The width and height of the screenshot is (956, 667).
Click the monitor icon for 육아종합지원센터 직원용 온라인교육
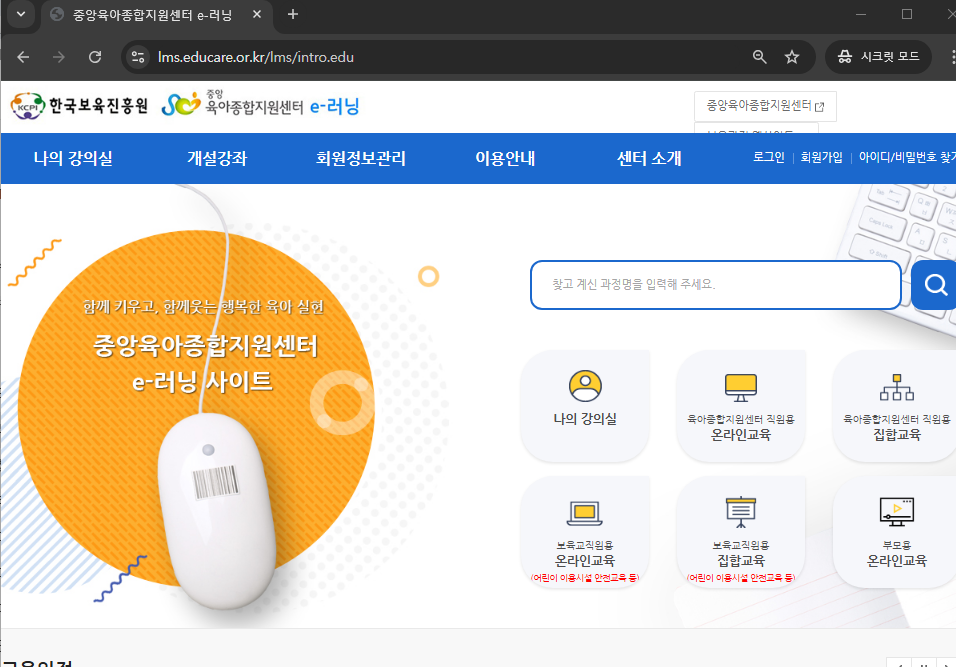click(x=740, y=386)
